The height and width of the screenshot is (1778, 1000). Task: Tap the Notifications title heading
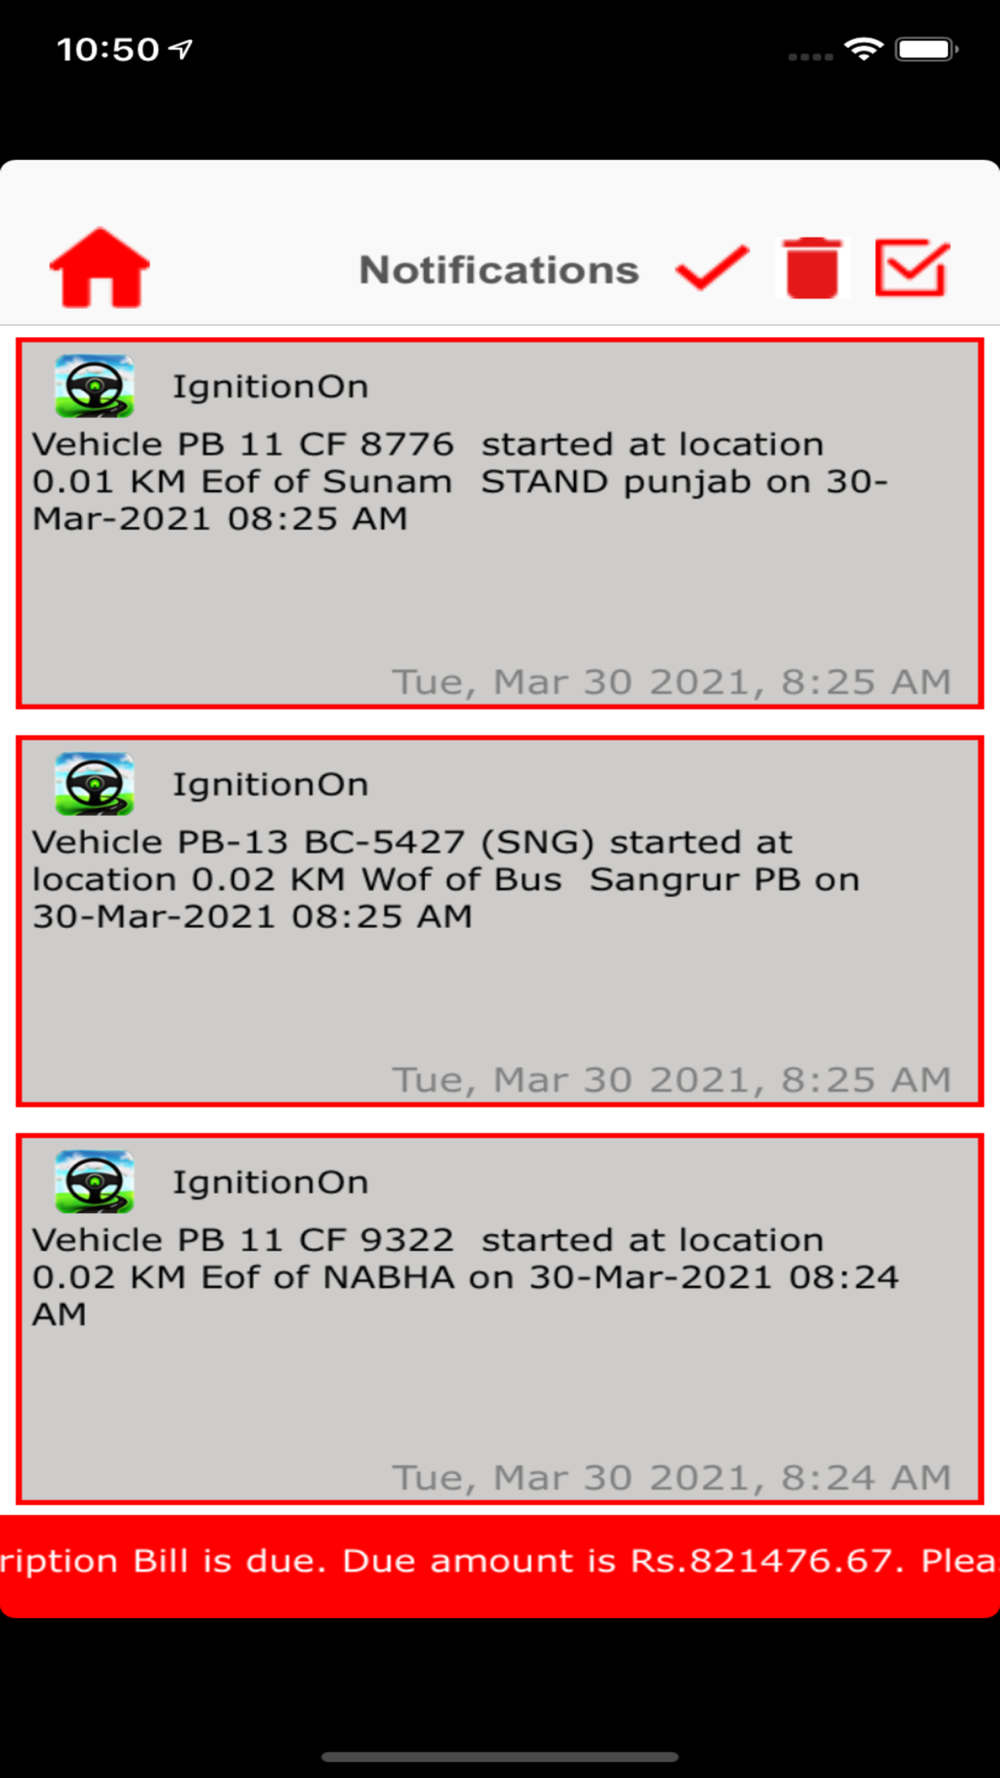coord(499,270)
